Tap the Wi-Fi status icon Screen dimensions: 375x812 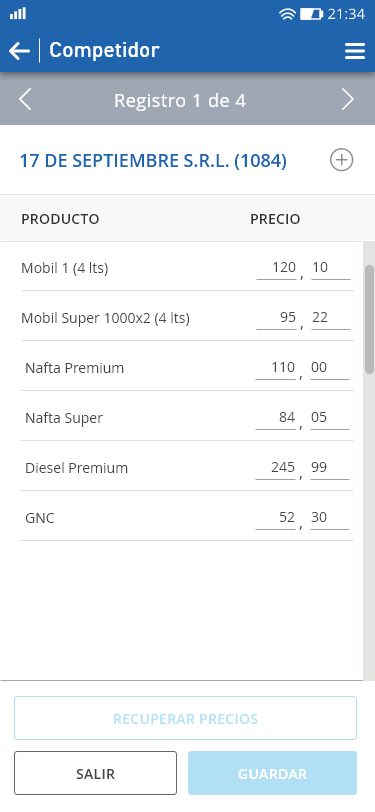pyautogui.click(x=286, y=14)
